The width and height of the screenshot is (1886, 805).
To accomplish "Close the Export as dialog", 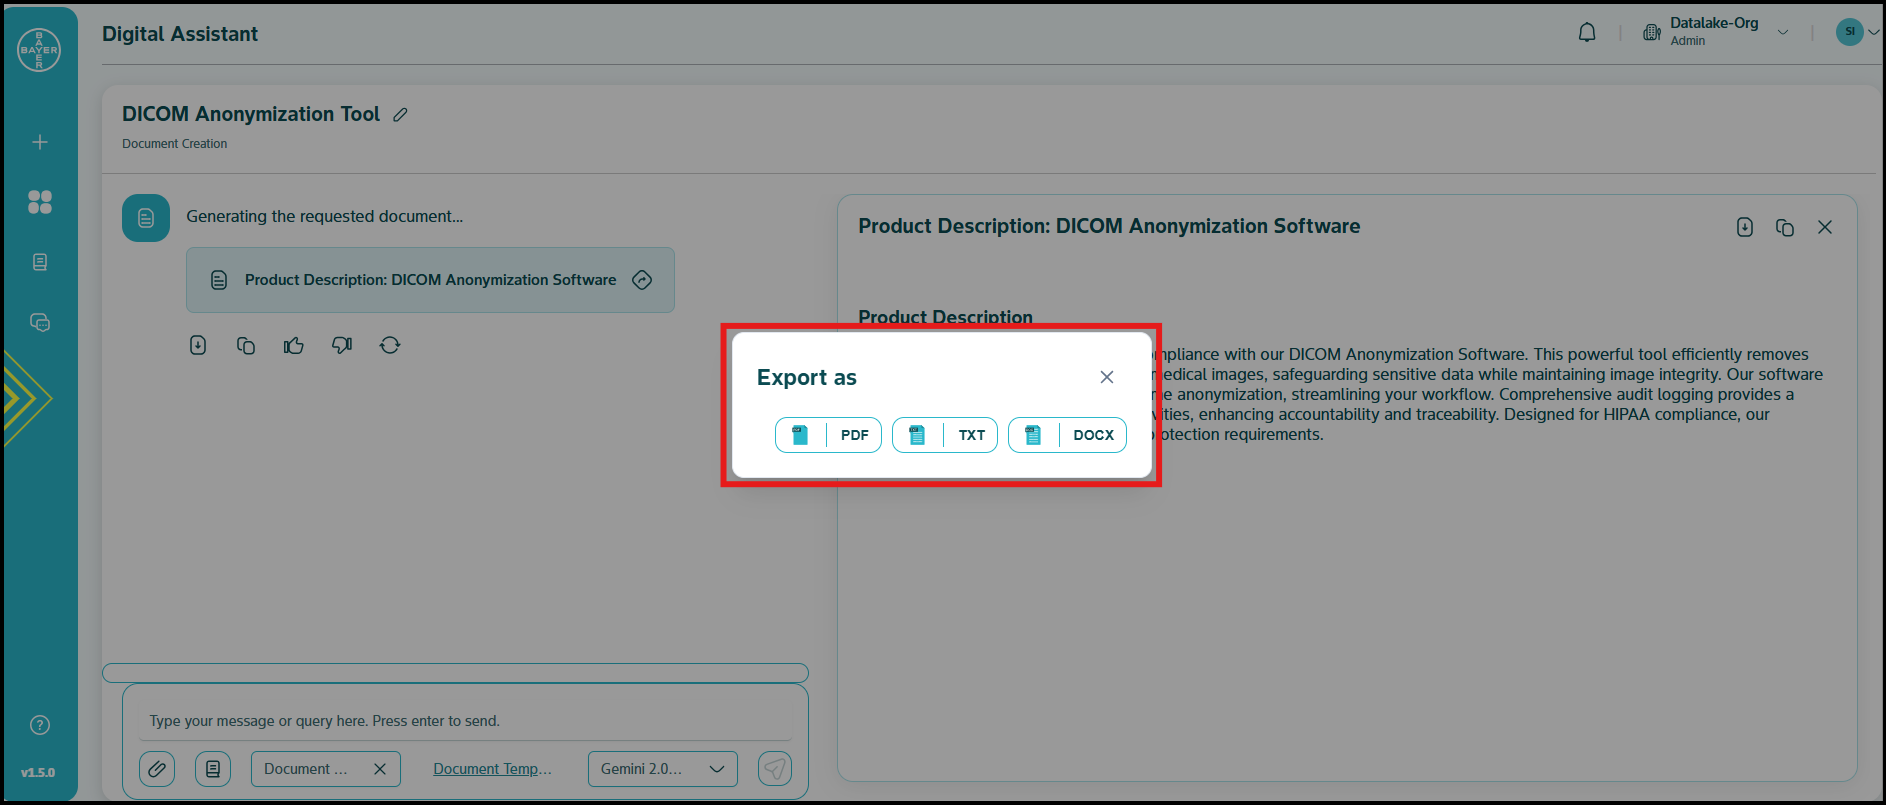I will 1106,377.
